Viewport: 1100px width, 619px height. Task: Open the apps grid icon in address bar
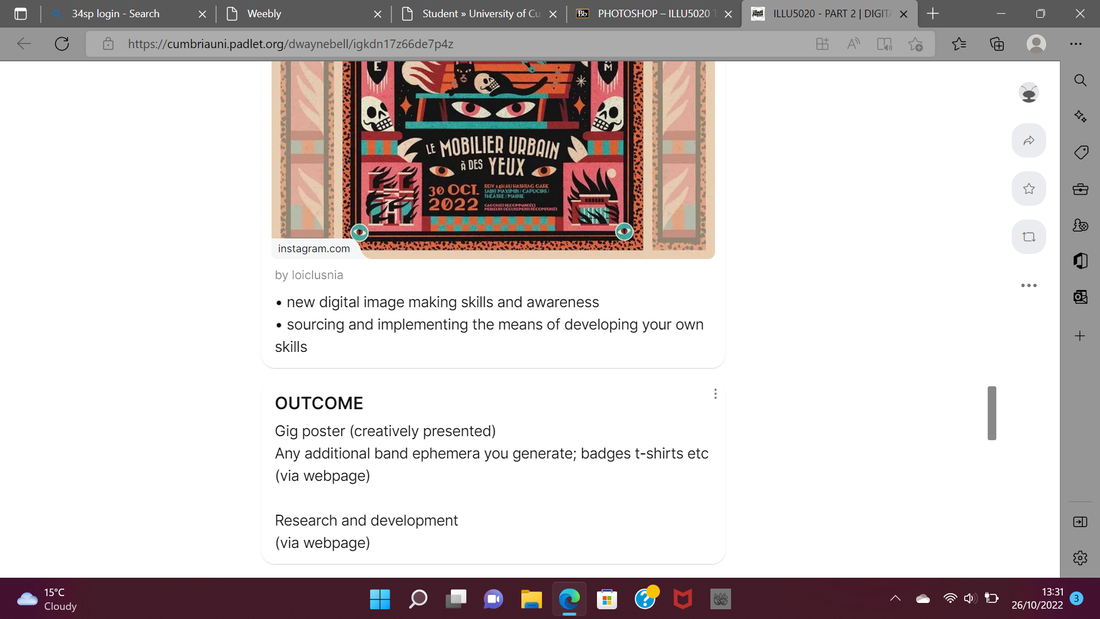pos(822,44)
